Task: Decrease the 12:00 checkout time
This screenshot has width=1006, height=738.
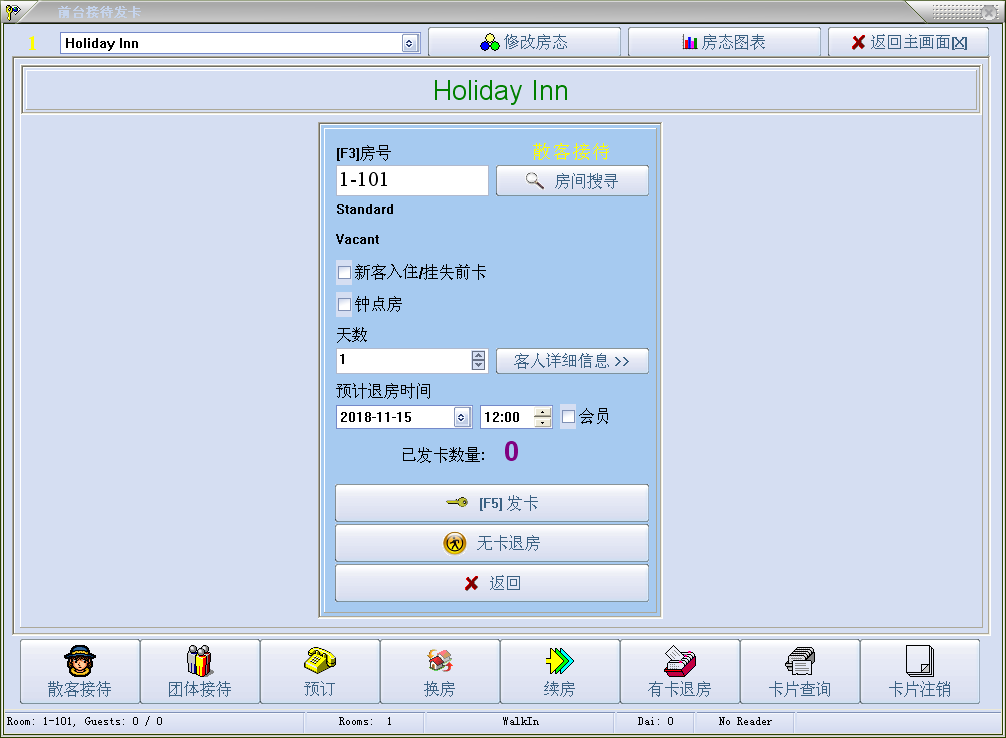Action: pyautogui.click(x=543, y=422)
